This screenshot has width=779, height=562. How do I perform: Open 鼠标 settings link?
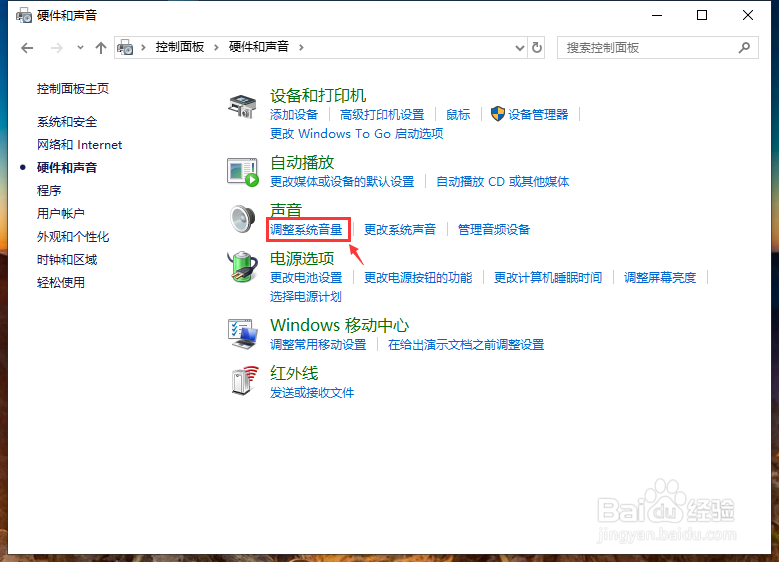pos(458,115)
